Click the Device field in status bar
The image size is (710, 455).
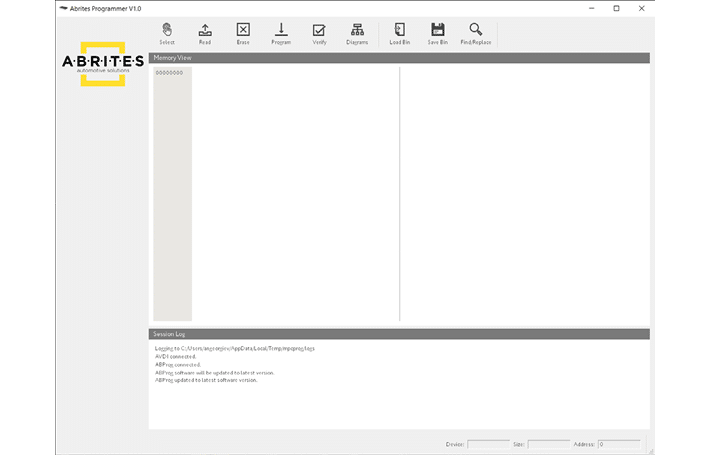click(488, 443)
